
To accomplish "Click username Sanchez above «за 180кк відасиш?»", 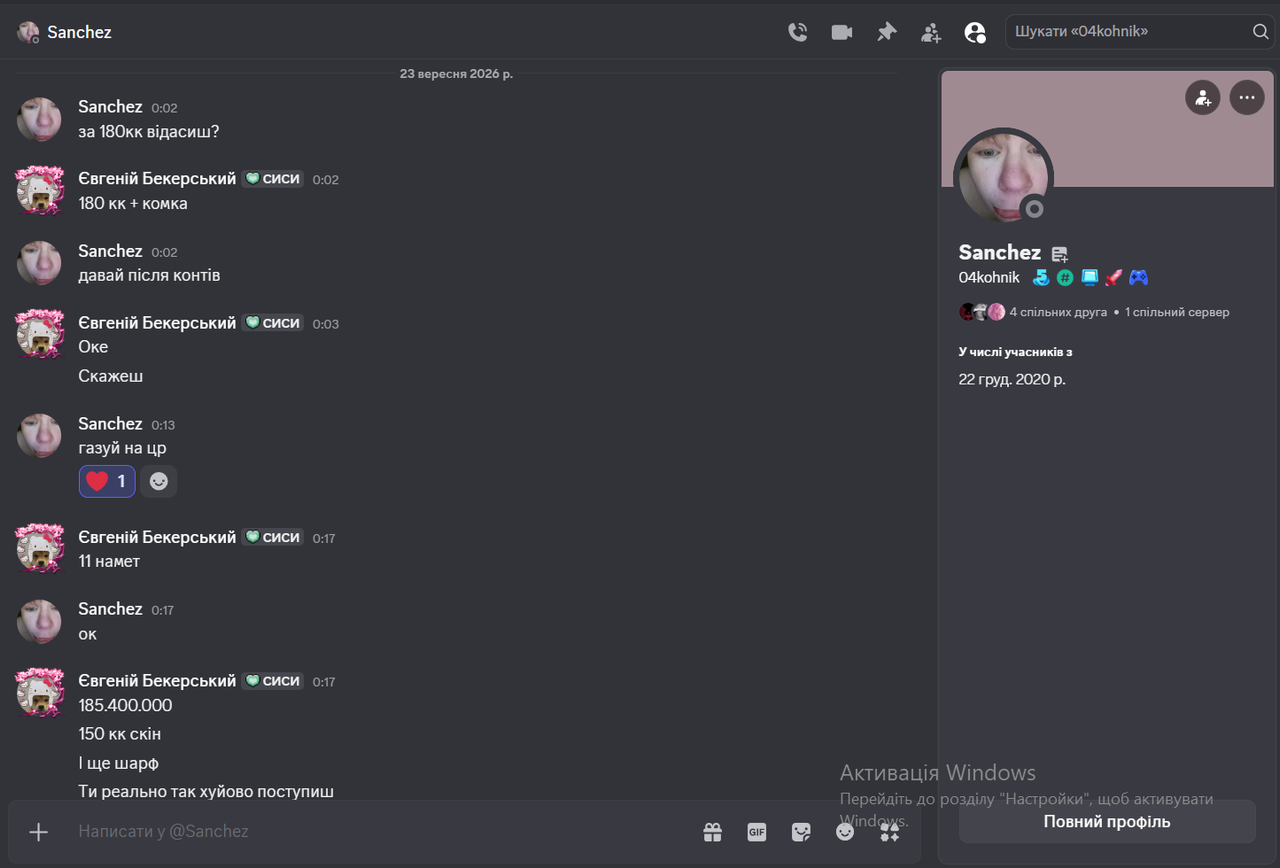I will pyautogui.click(x=110, y=107).
